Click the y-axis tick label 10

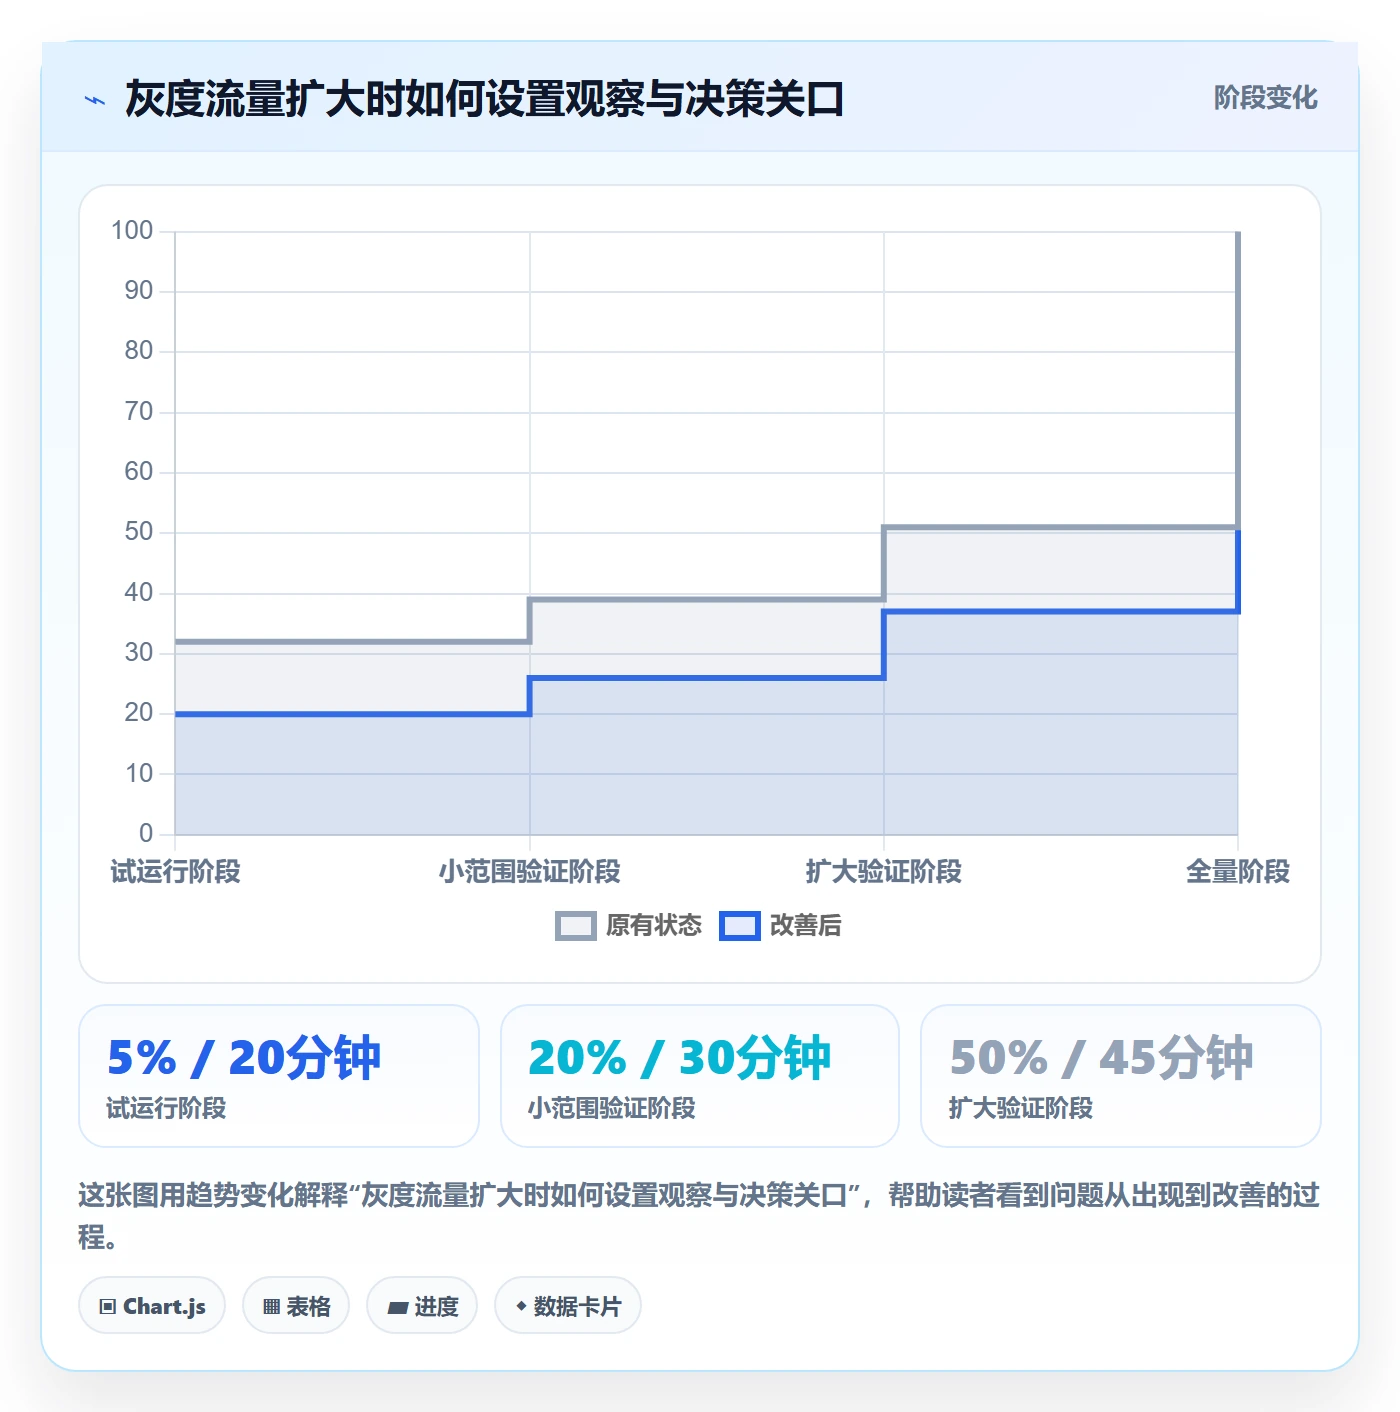coord(139,774)
